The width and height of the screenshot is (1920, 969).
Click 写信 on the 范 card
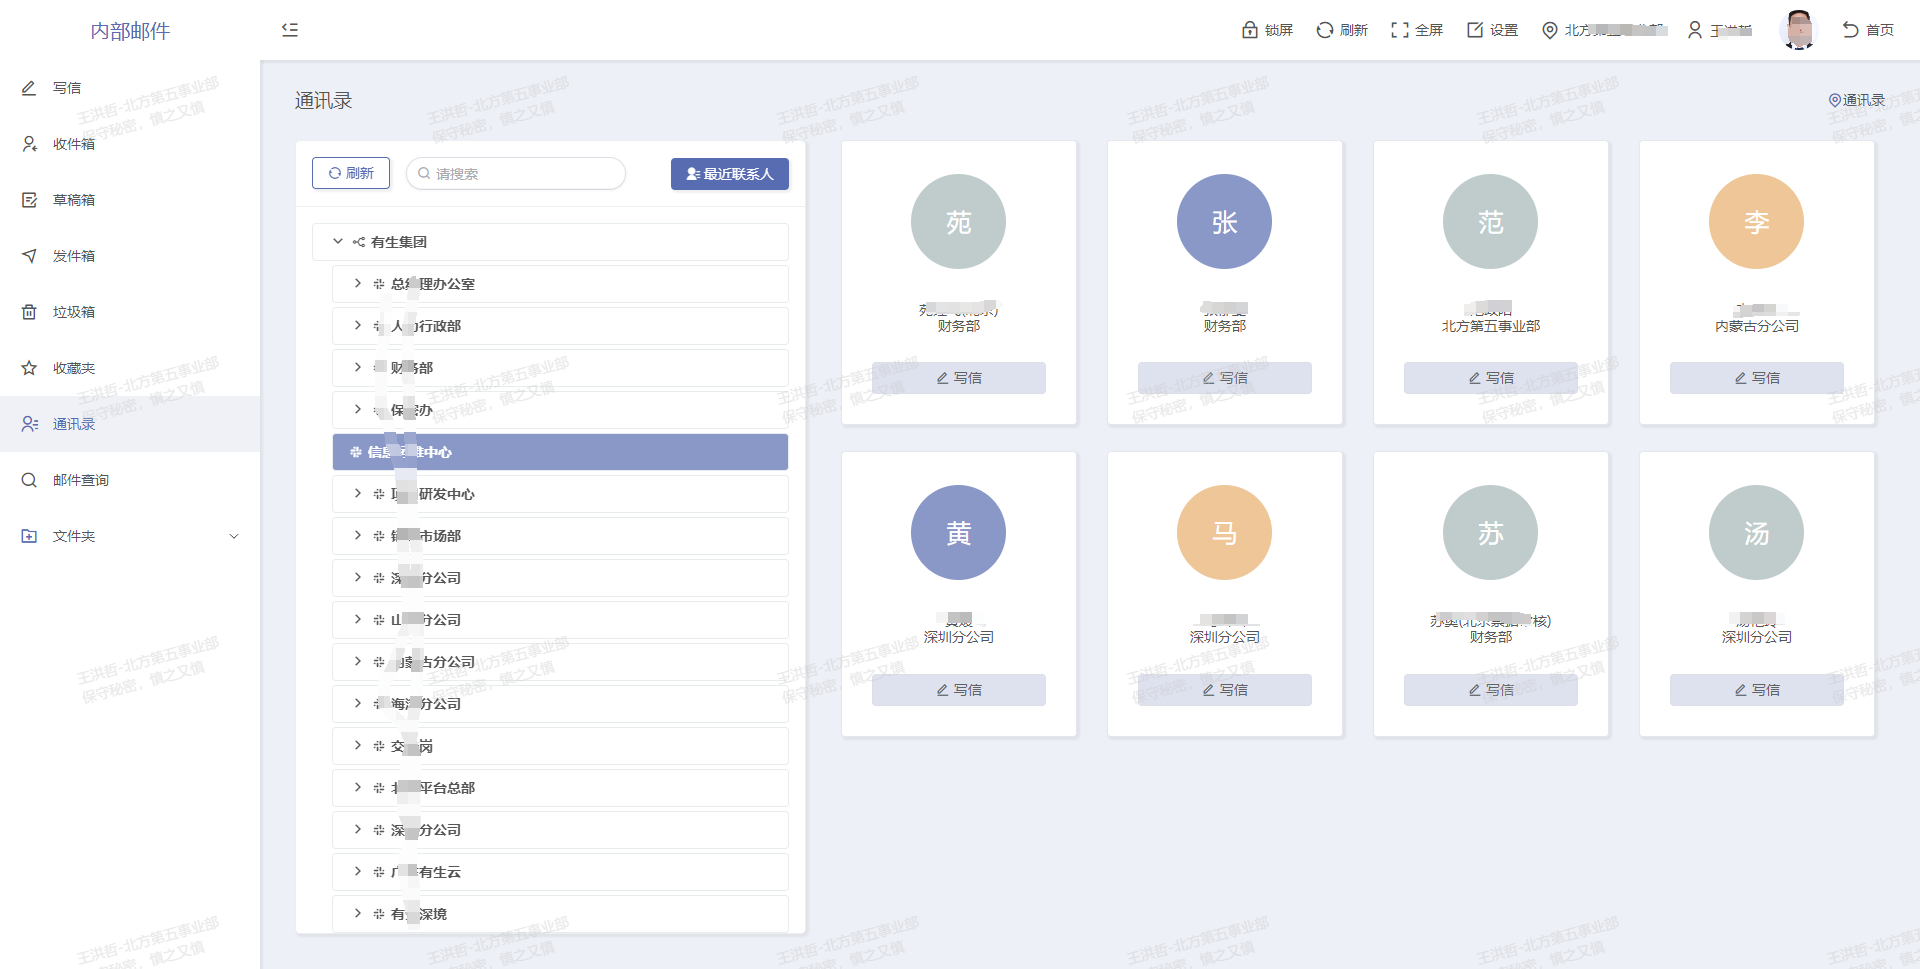pos(1491,378)
